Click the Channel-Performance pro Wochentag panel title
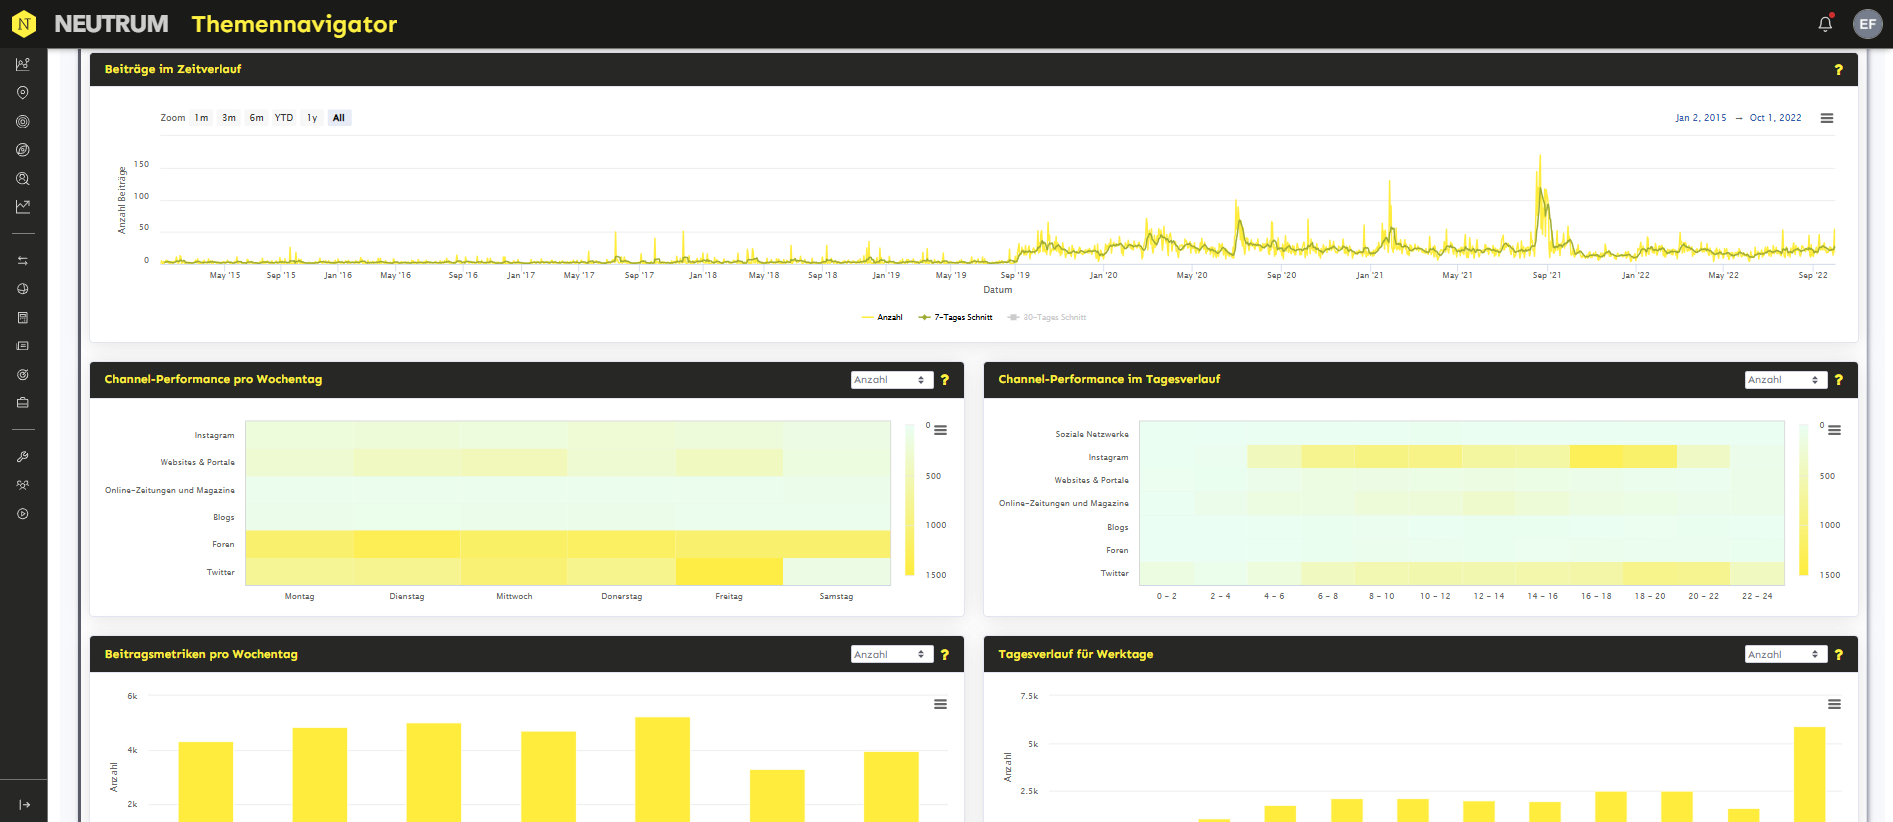This screenshot has height=822, width=1893. pyautogui.click(x=213, y=380)
